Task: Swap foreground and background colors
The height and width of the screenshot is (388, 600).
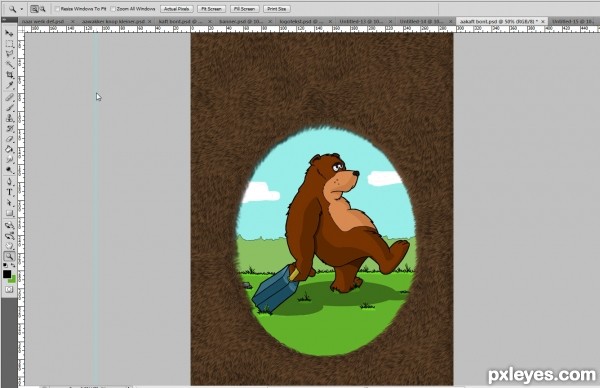Action: coord(13,265)
